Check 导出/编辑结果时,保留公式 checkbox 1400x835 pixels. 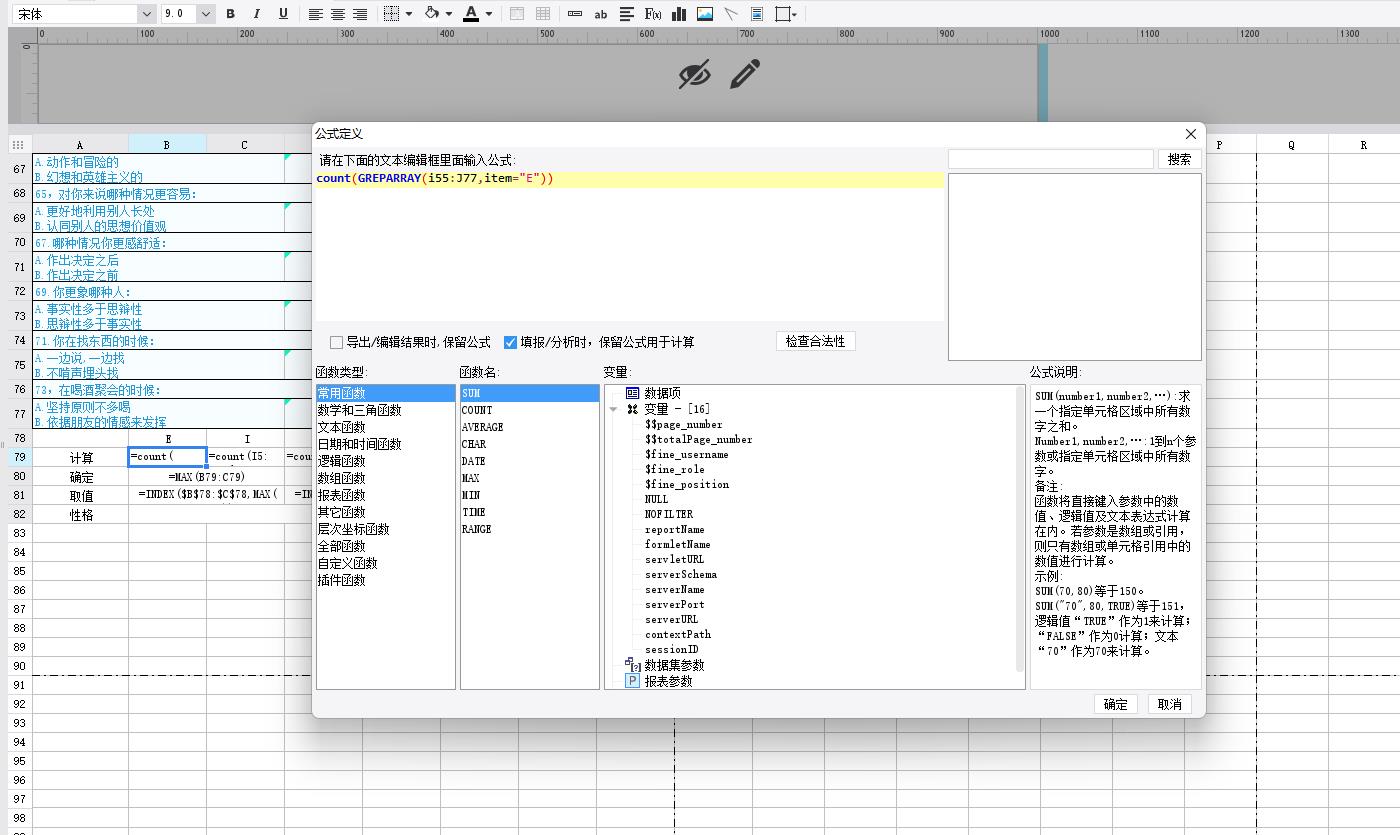point(337,342)
